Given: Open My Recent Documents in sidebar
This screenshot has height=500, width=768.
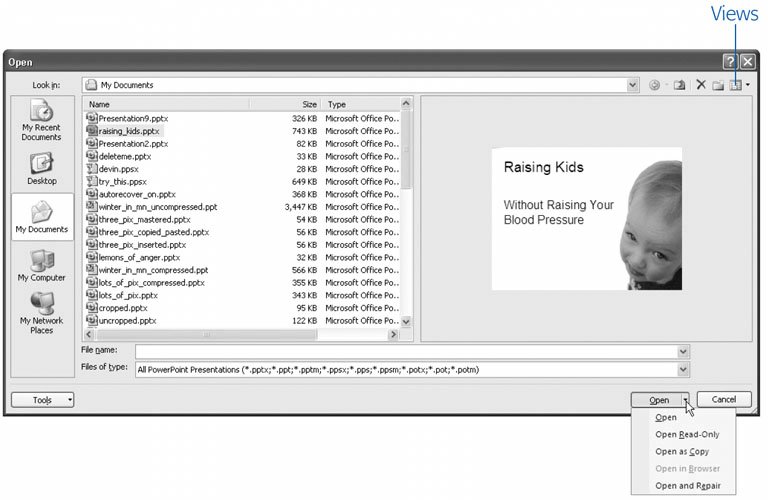Looking at the screenshot, I should (41, 122).
